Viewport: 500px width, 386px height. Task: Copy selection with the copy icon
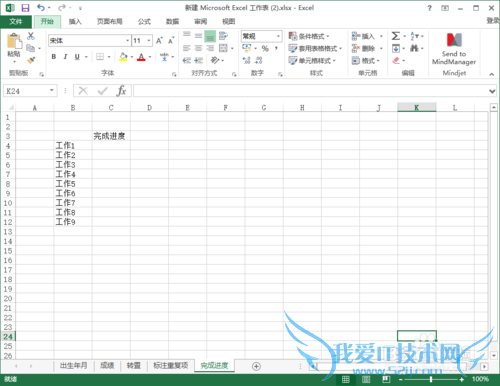point(30,48)
